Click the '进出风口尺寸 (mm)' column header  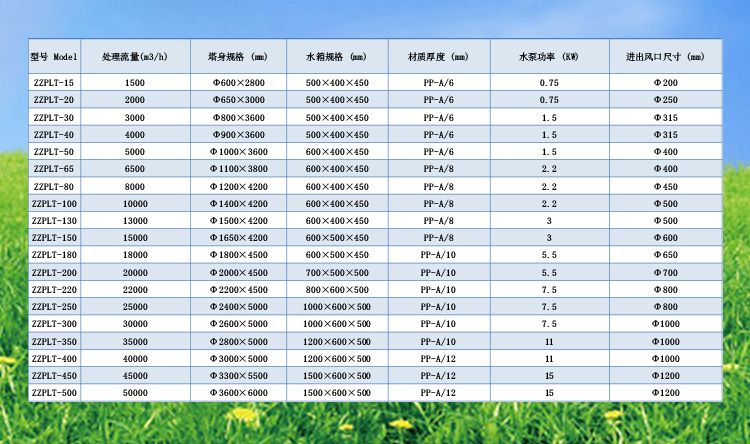point(666,56)
